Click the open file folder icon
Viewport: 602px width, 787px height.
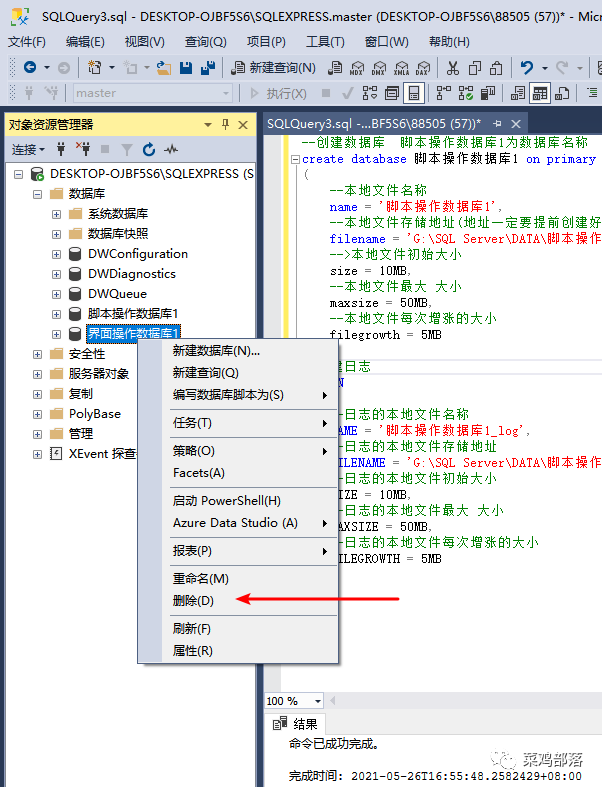[164, 68]
